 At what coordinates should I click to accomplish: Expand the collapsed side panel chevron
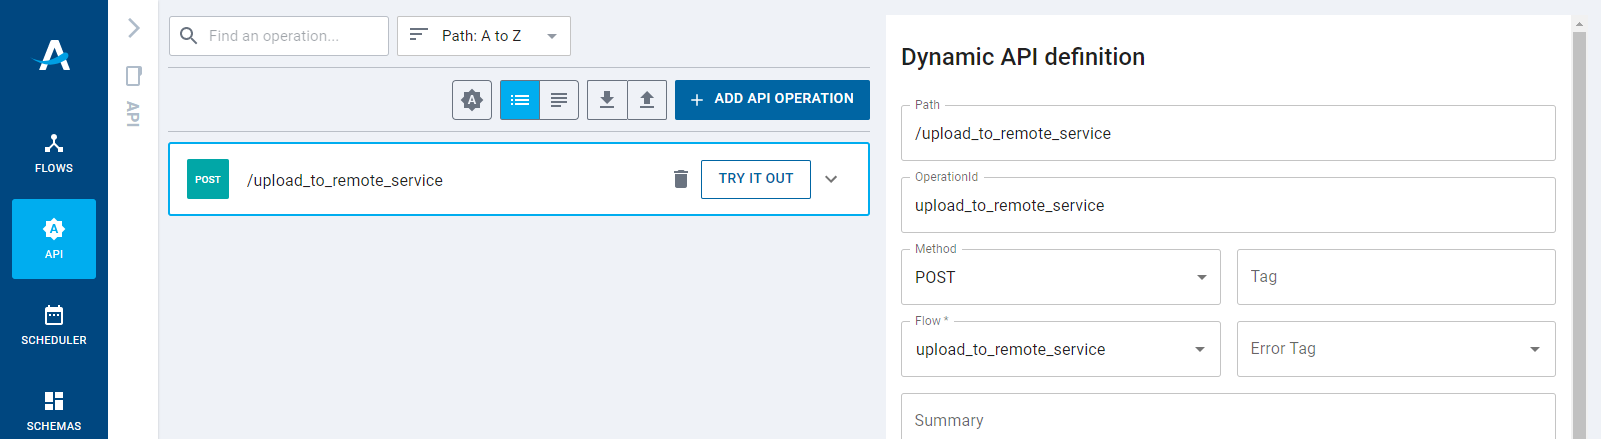pos(133,28)
